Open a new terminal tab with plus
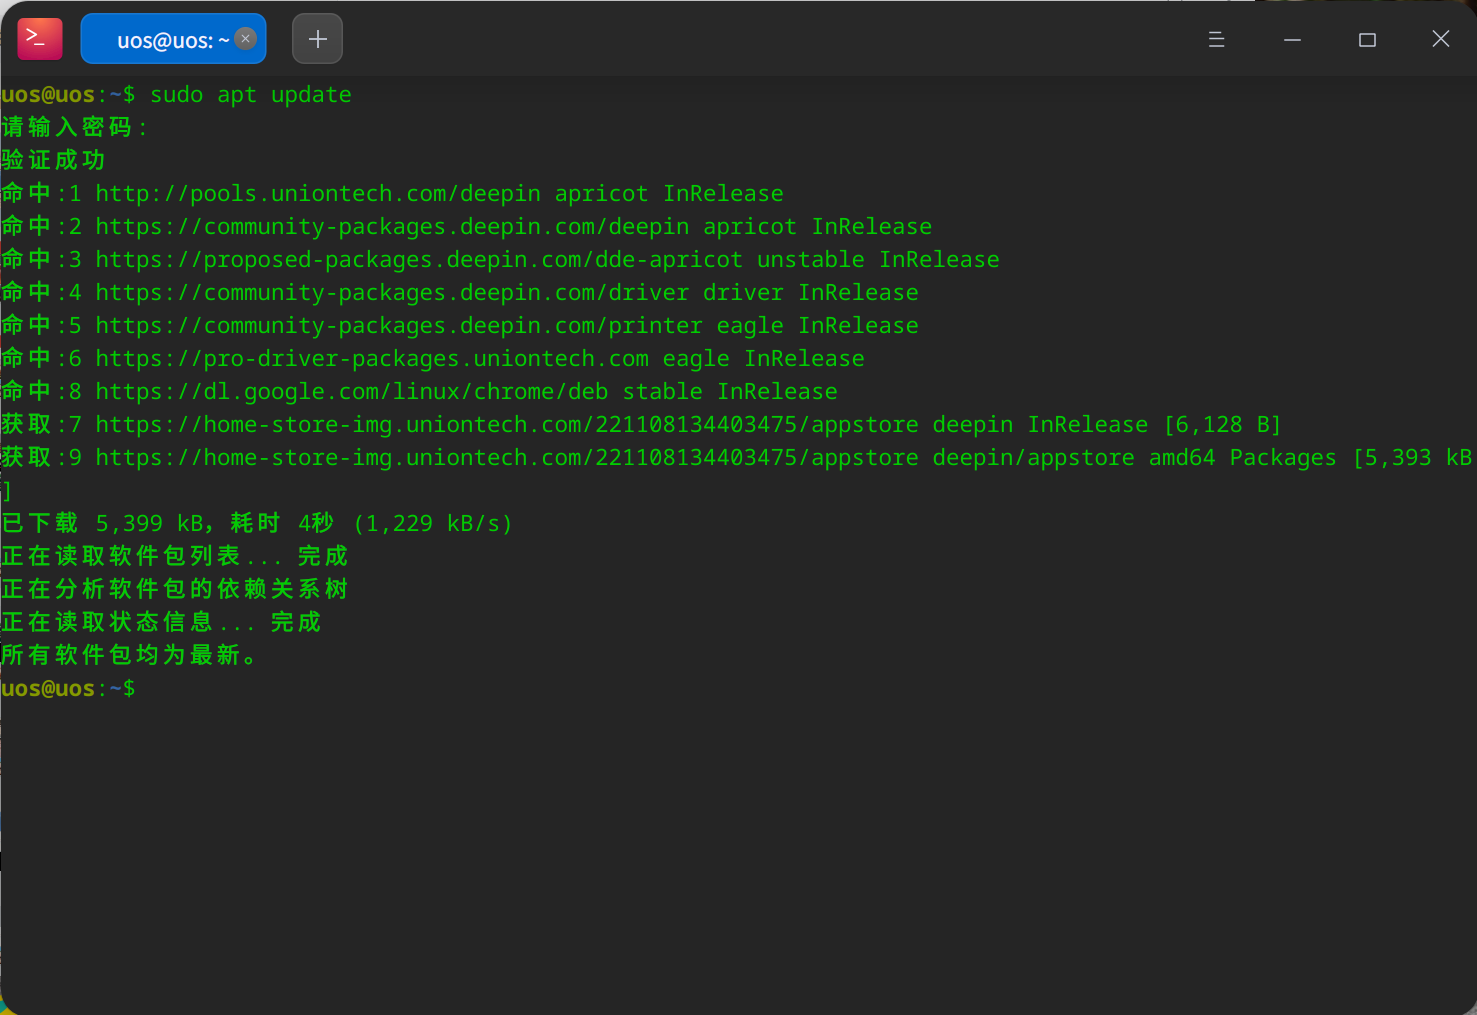 (317, 39)
